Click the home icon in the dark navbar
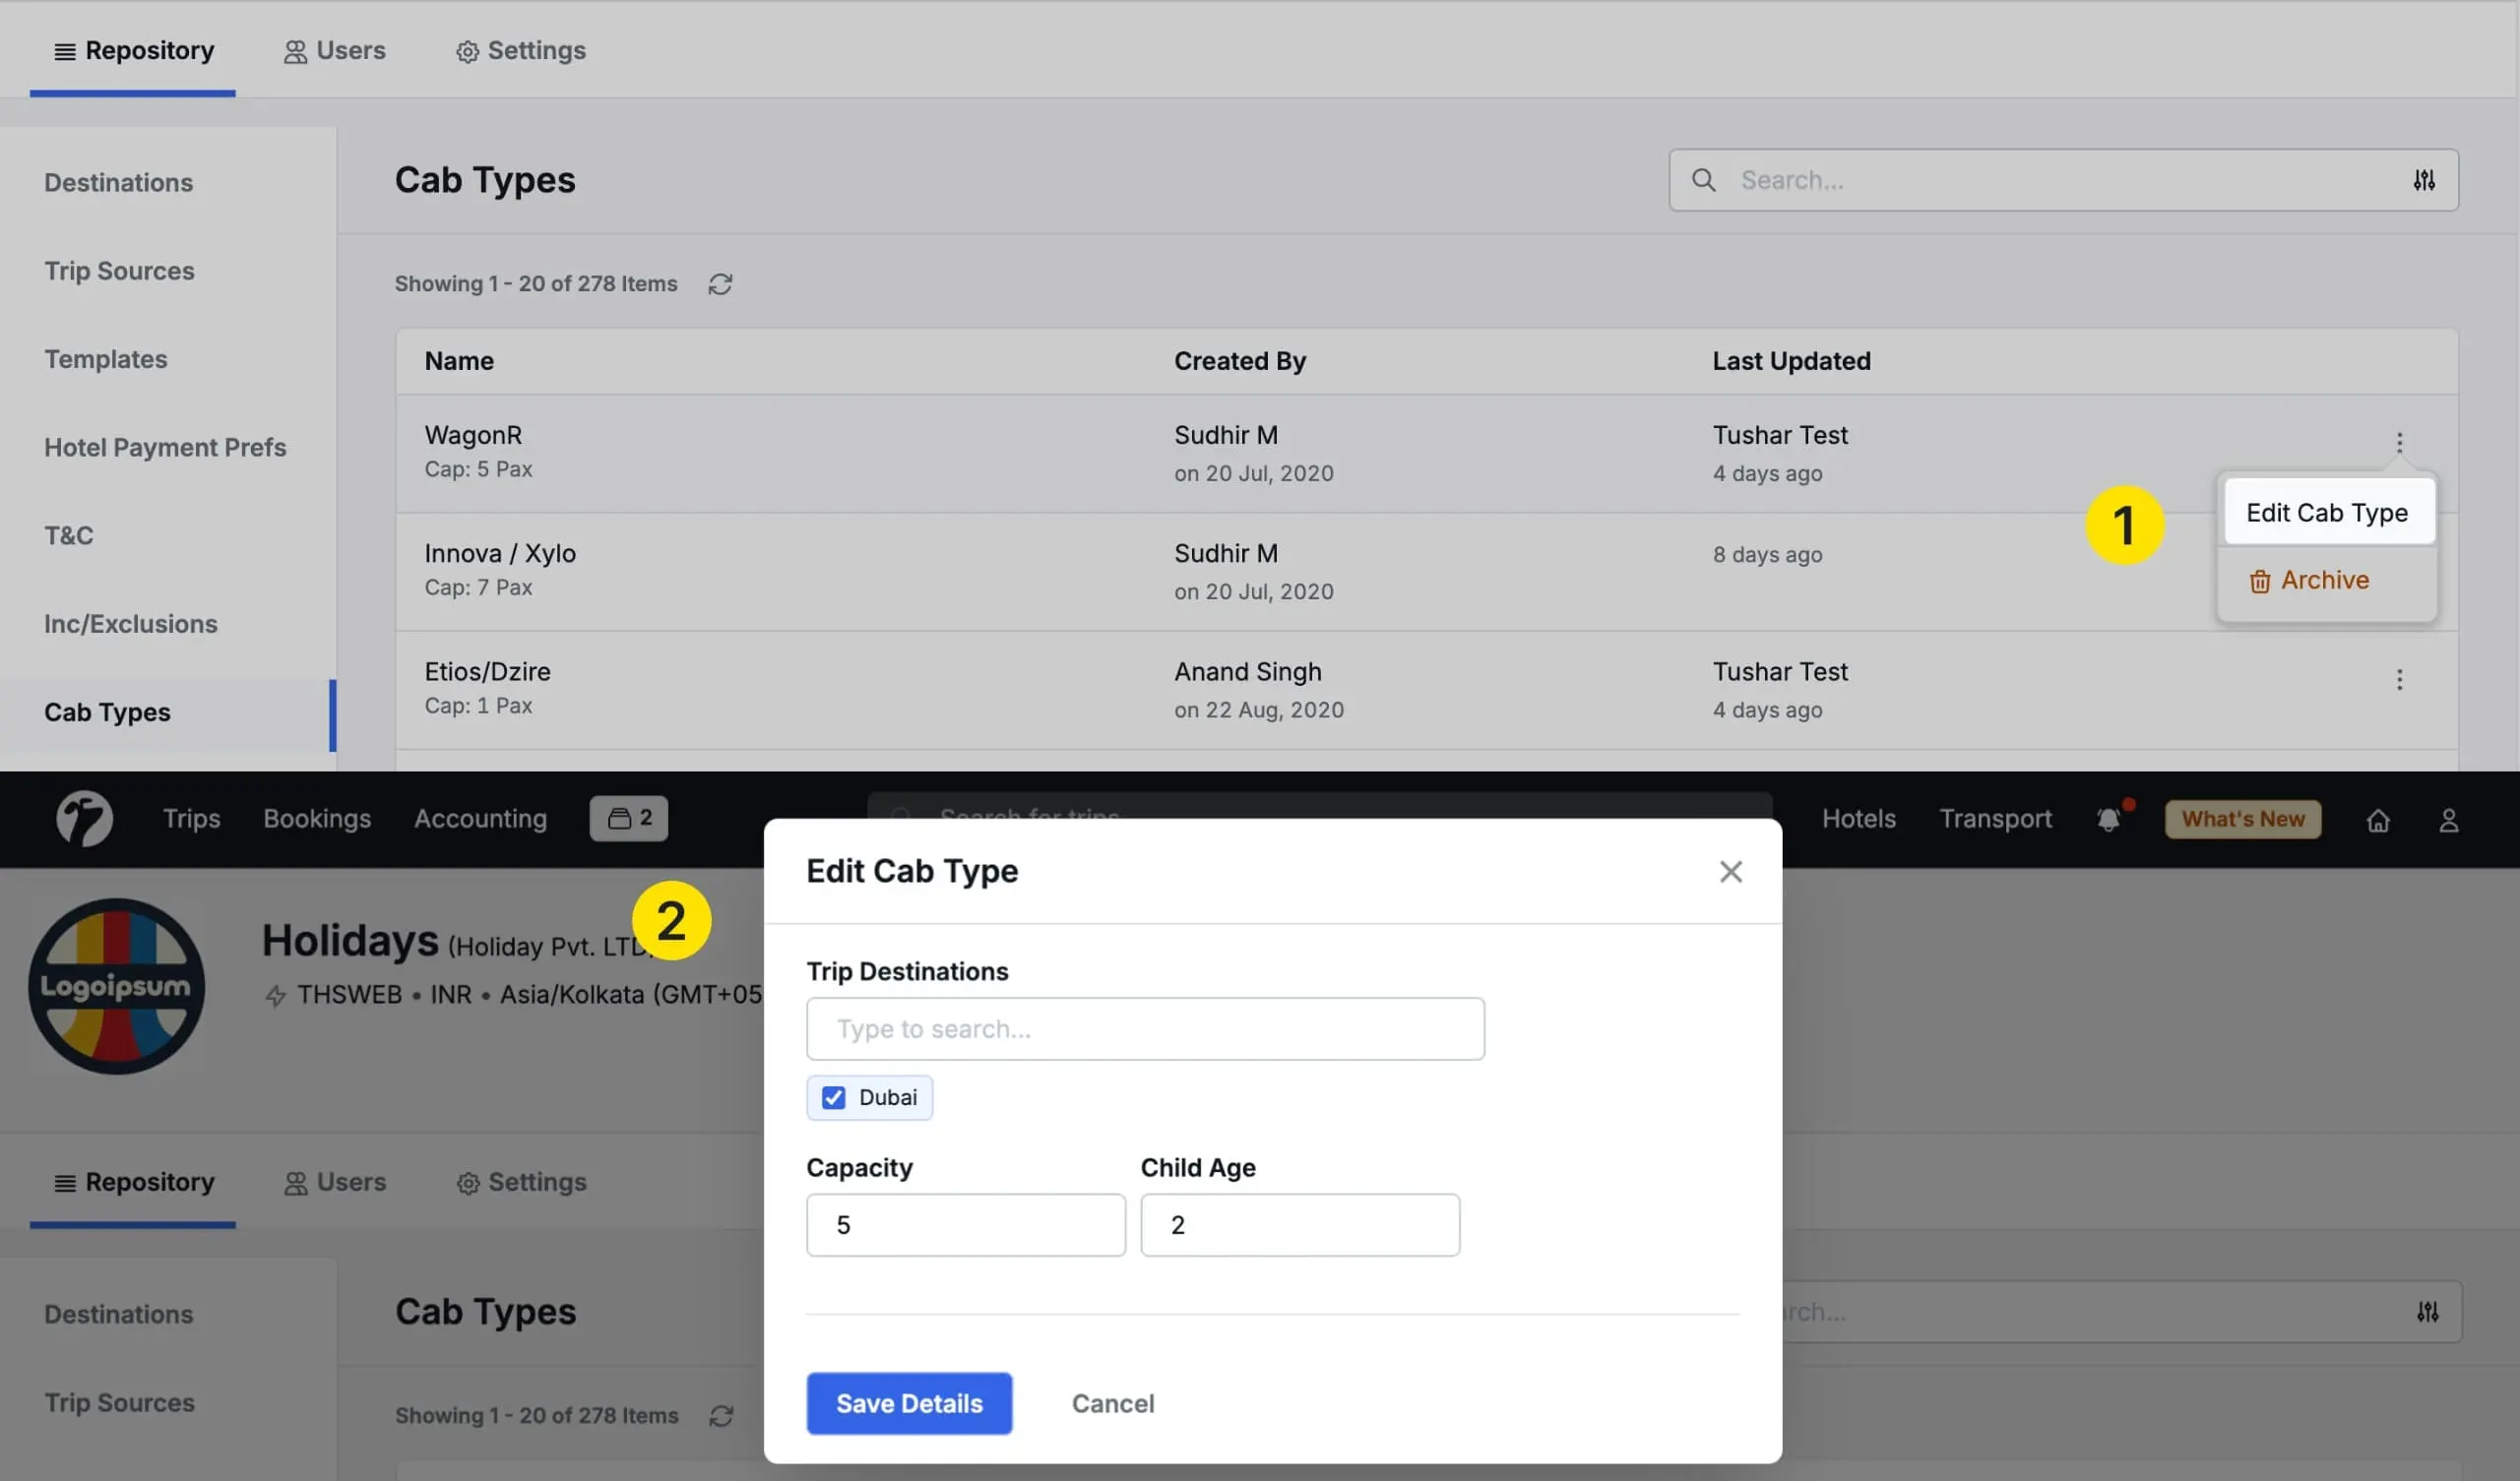The height and width of the screenshot is (1481, 2520). point(2377,820)
